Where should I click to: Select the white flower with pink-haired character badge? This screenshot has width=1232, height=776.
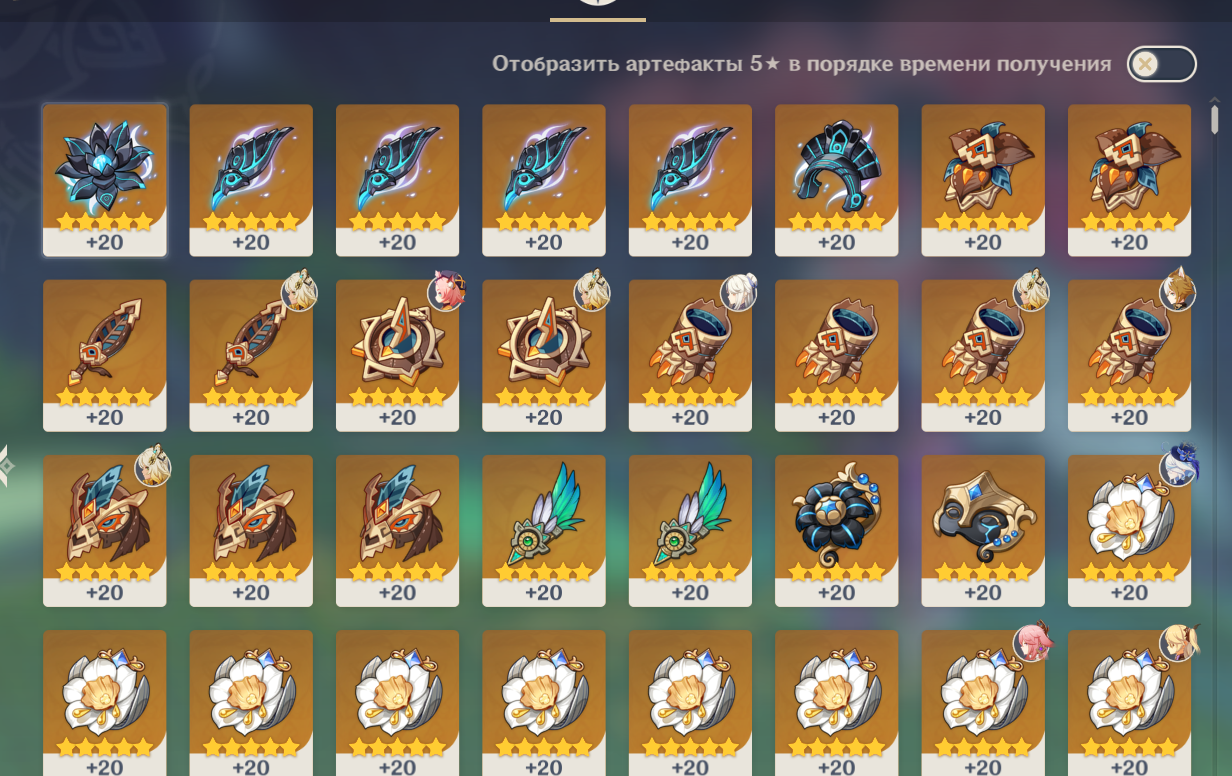tap(983, 703)
